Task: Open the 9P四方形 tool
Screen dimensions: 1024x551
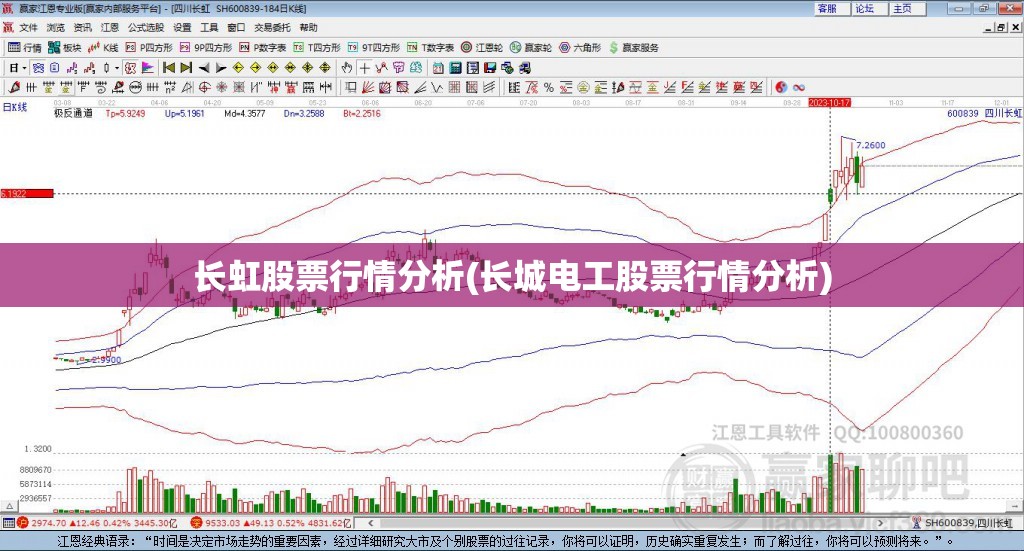Action: pos(206,48)
